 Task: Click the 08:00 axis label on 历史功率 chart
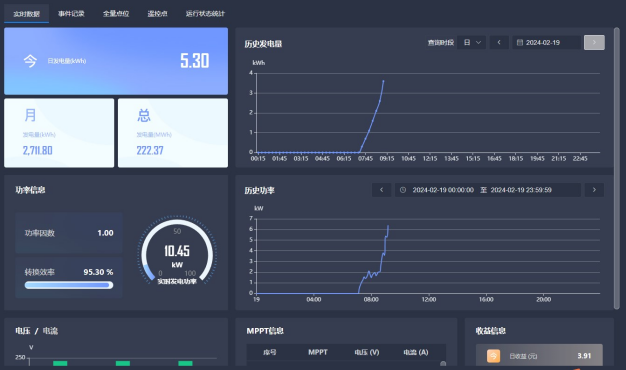[x=371, y=299]
